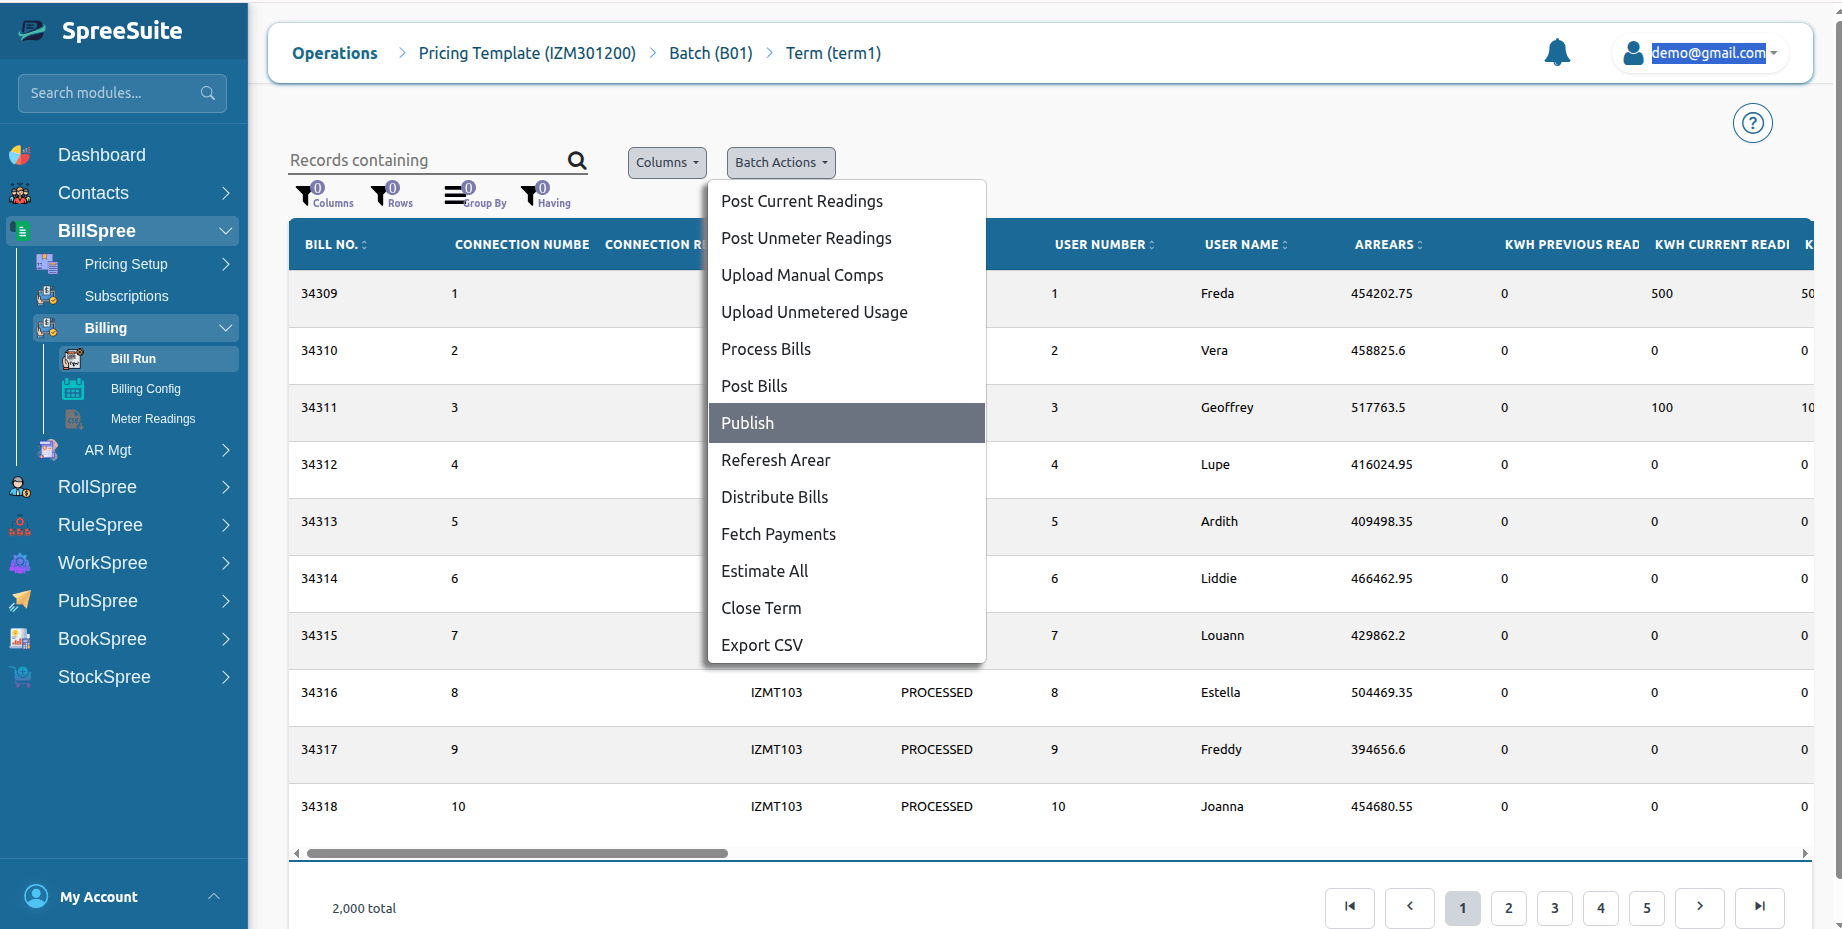Viewport: 1842px width, 929px height.
Task: Choose Upload Manual Comps menu item
Action: [846, 275]
